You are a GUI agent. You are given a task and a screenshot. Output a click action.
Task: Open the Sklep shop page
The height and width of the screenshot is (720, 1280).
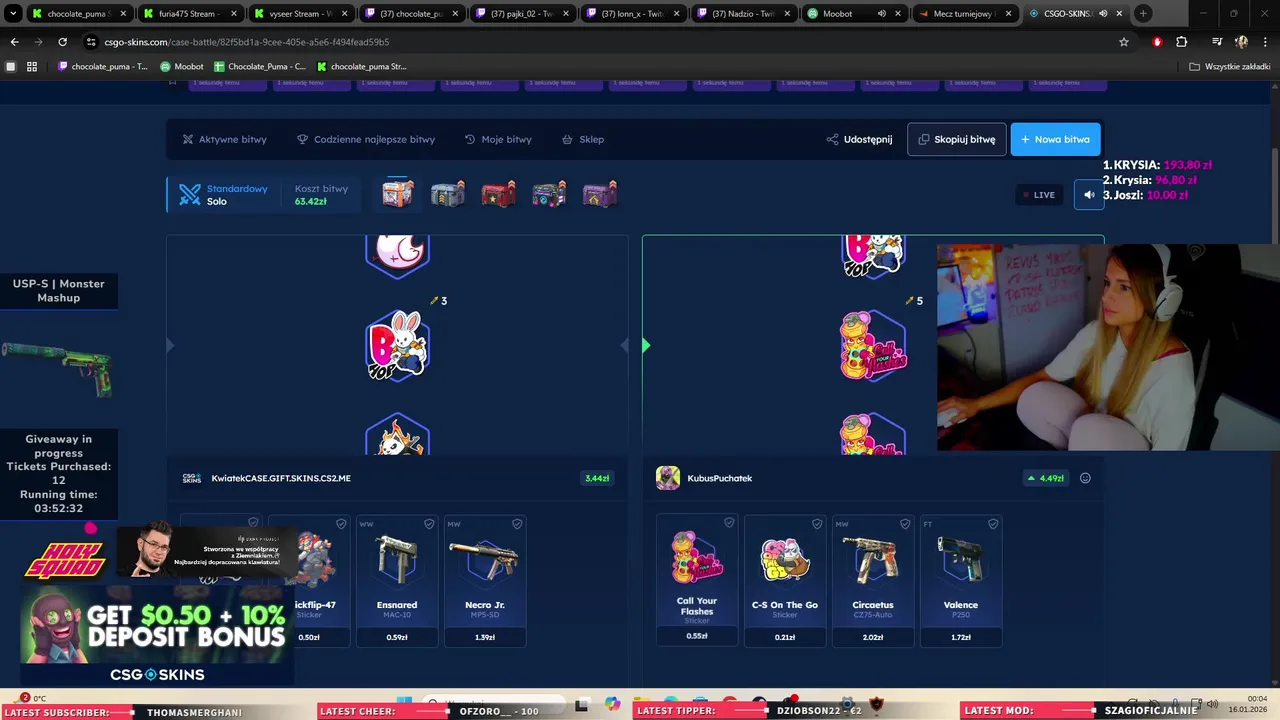click(583, 139)
